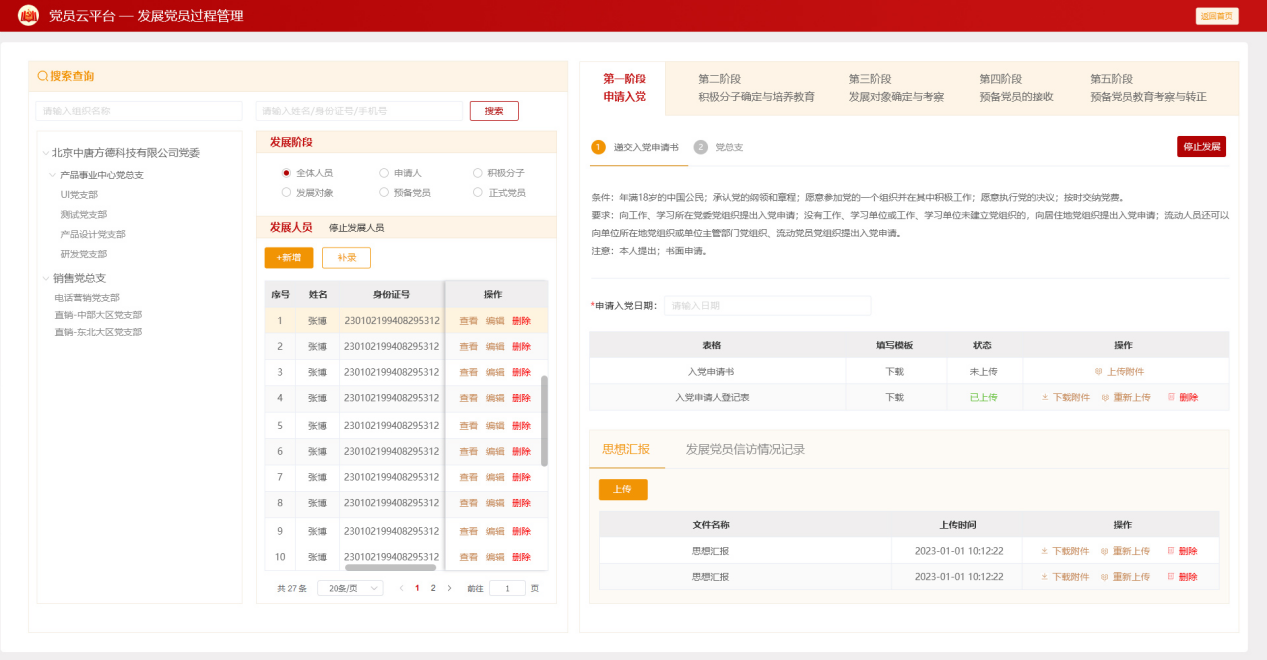
Task: Switch to 第二阶段 积极分子确定与培养教育 tab
Action: point(756,88)
